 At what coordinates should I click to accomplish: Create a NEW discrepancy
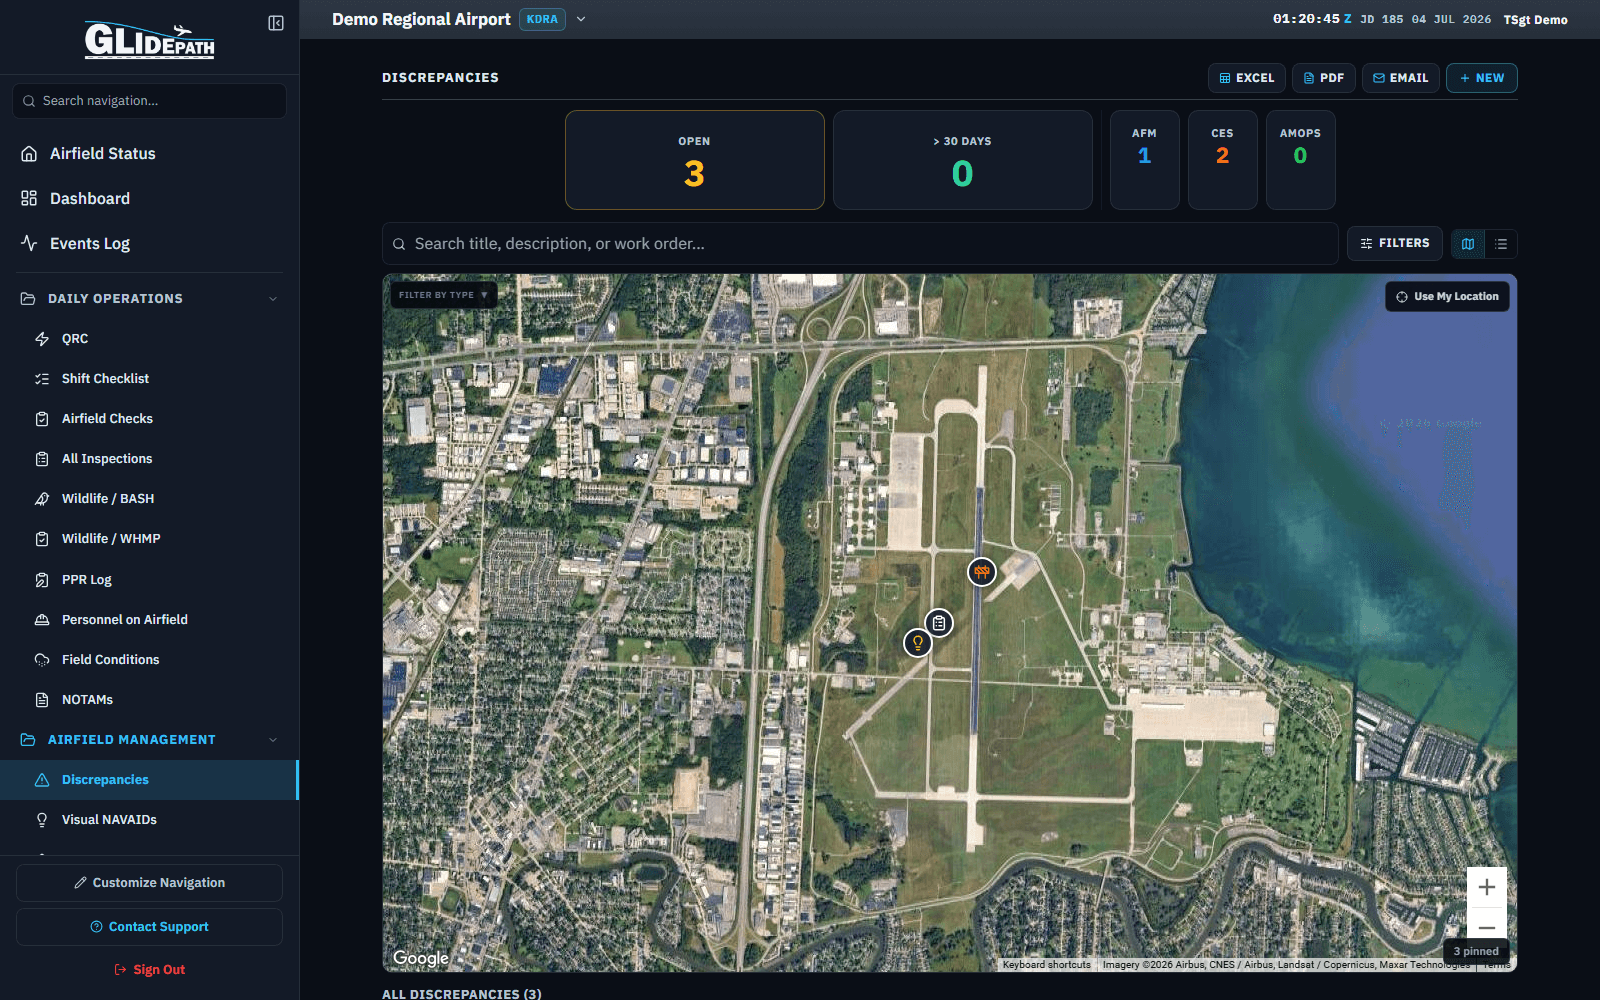(x=1482, y=78)
